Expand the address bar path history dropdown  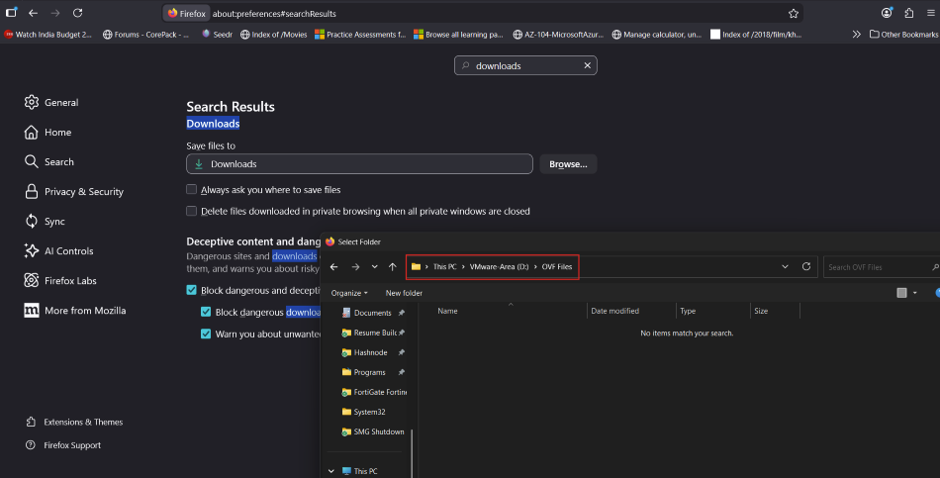click(x=785, y=267)
